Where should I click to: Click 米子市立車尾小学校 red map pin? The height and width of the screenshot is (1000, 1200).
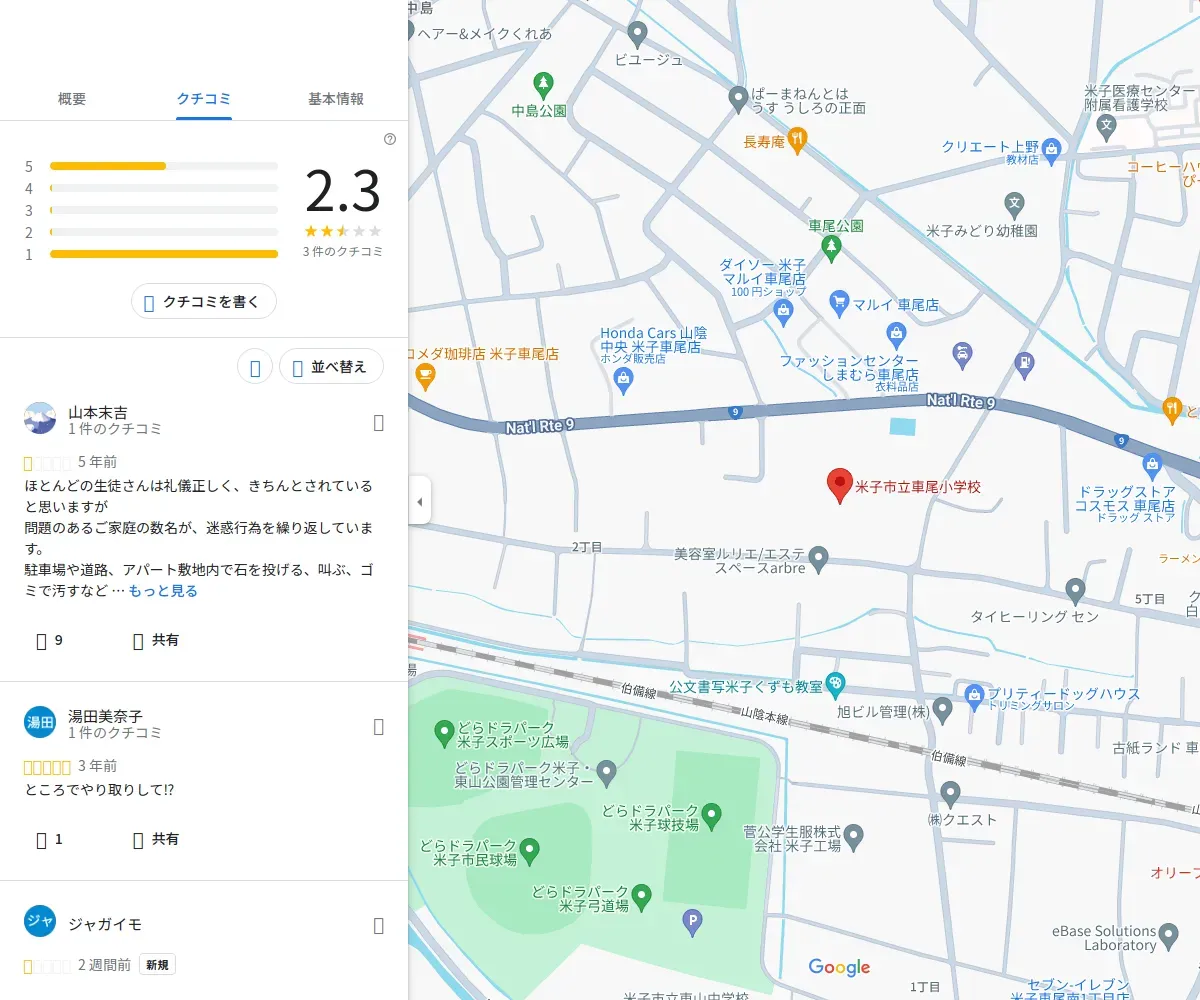839,486
